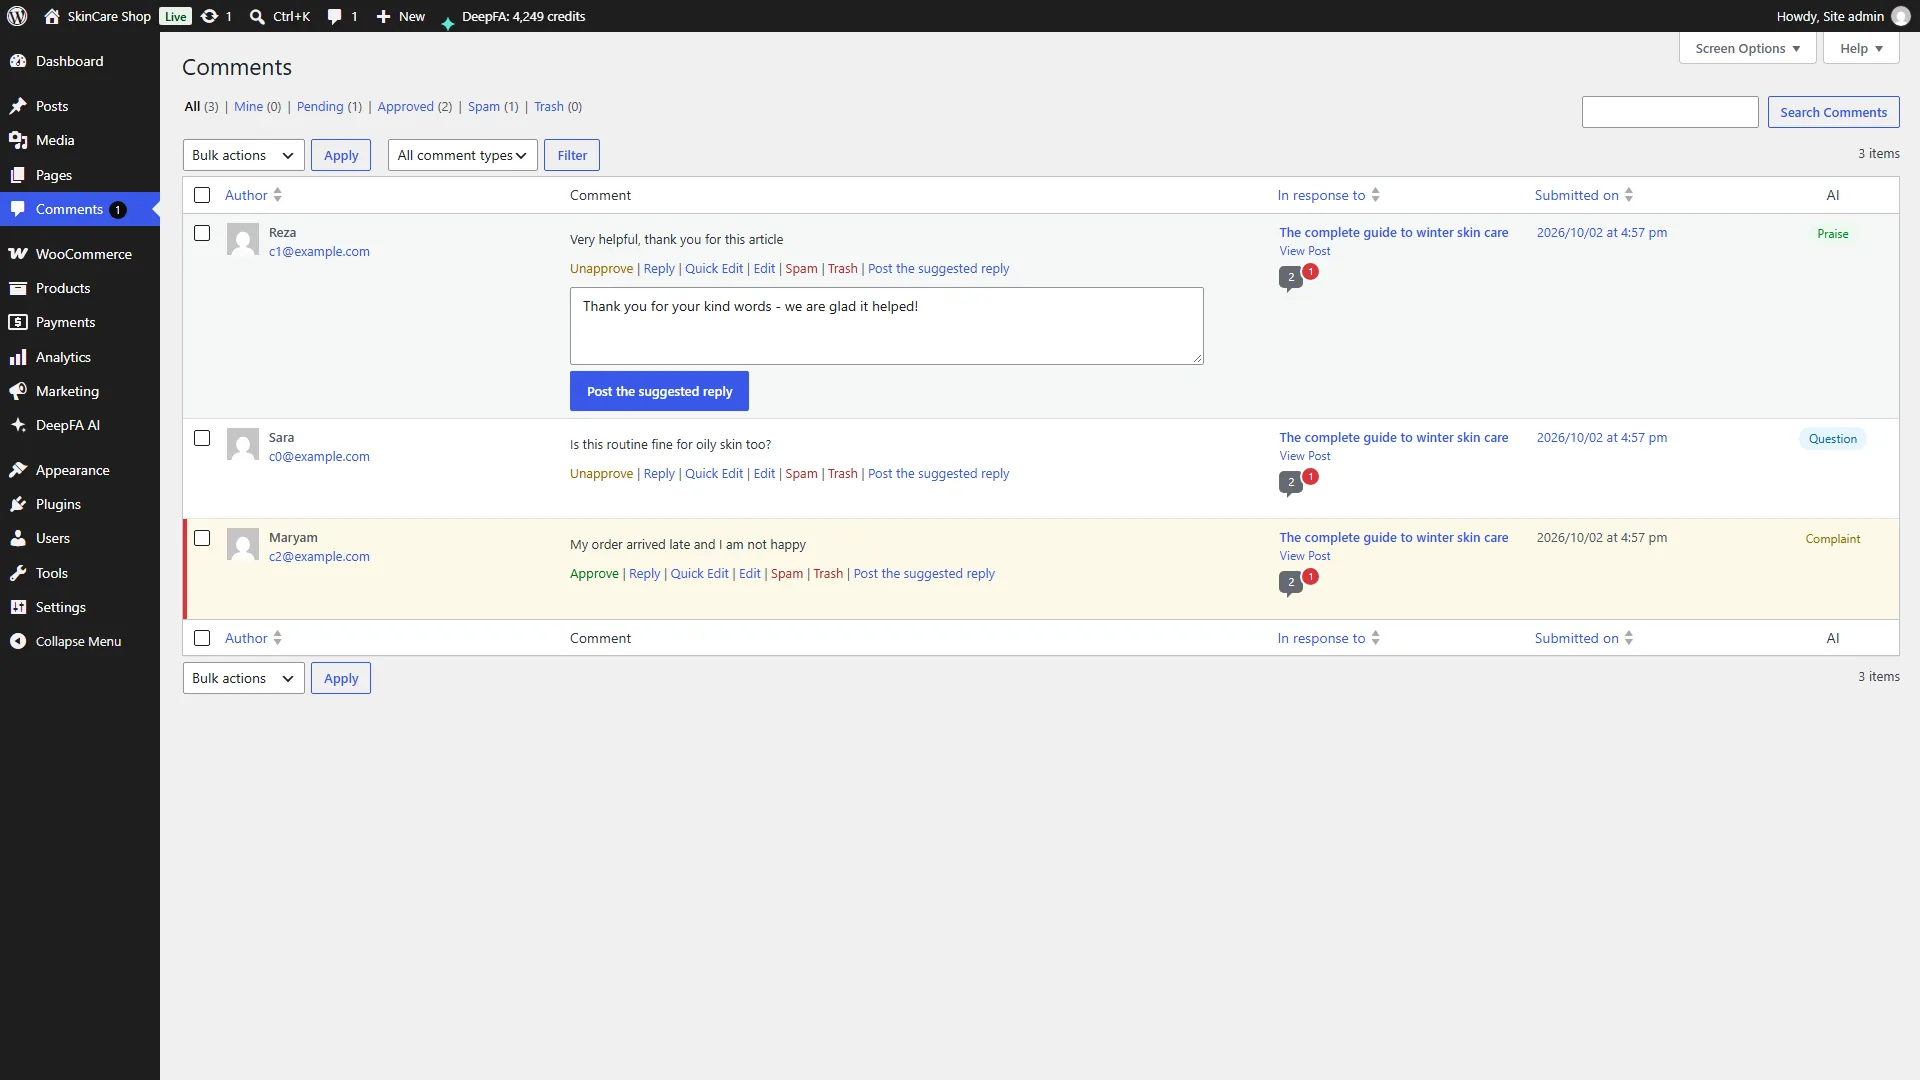
Task: Click the New plus icon
Action: point(383,16)
